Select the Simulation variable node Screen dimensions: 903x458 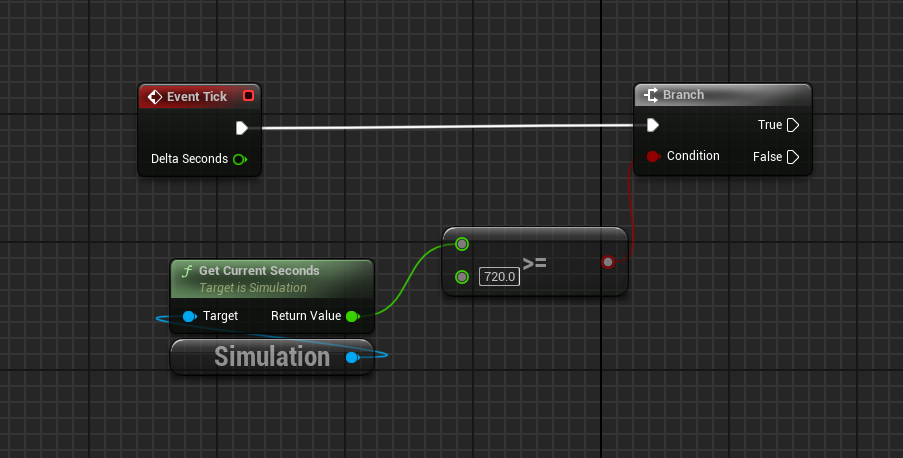point(260,357)
